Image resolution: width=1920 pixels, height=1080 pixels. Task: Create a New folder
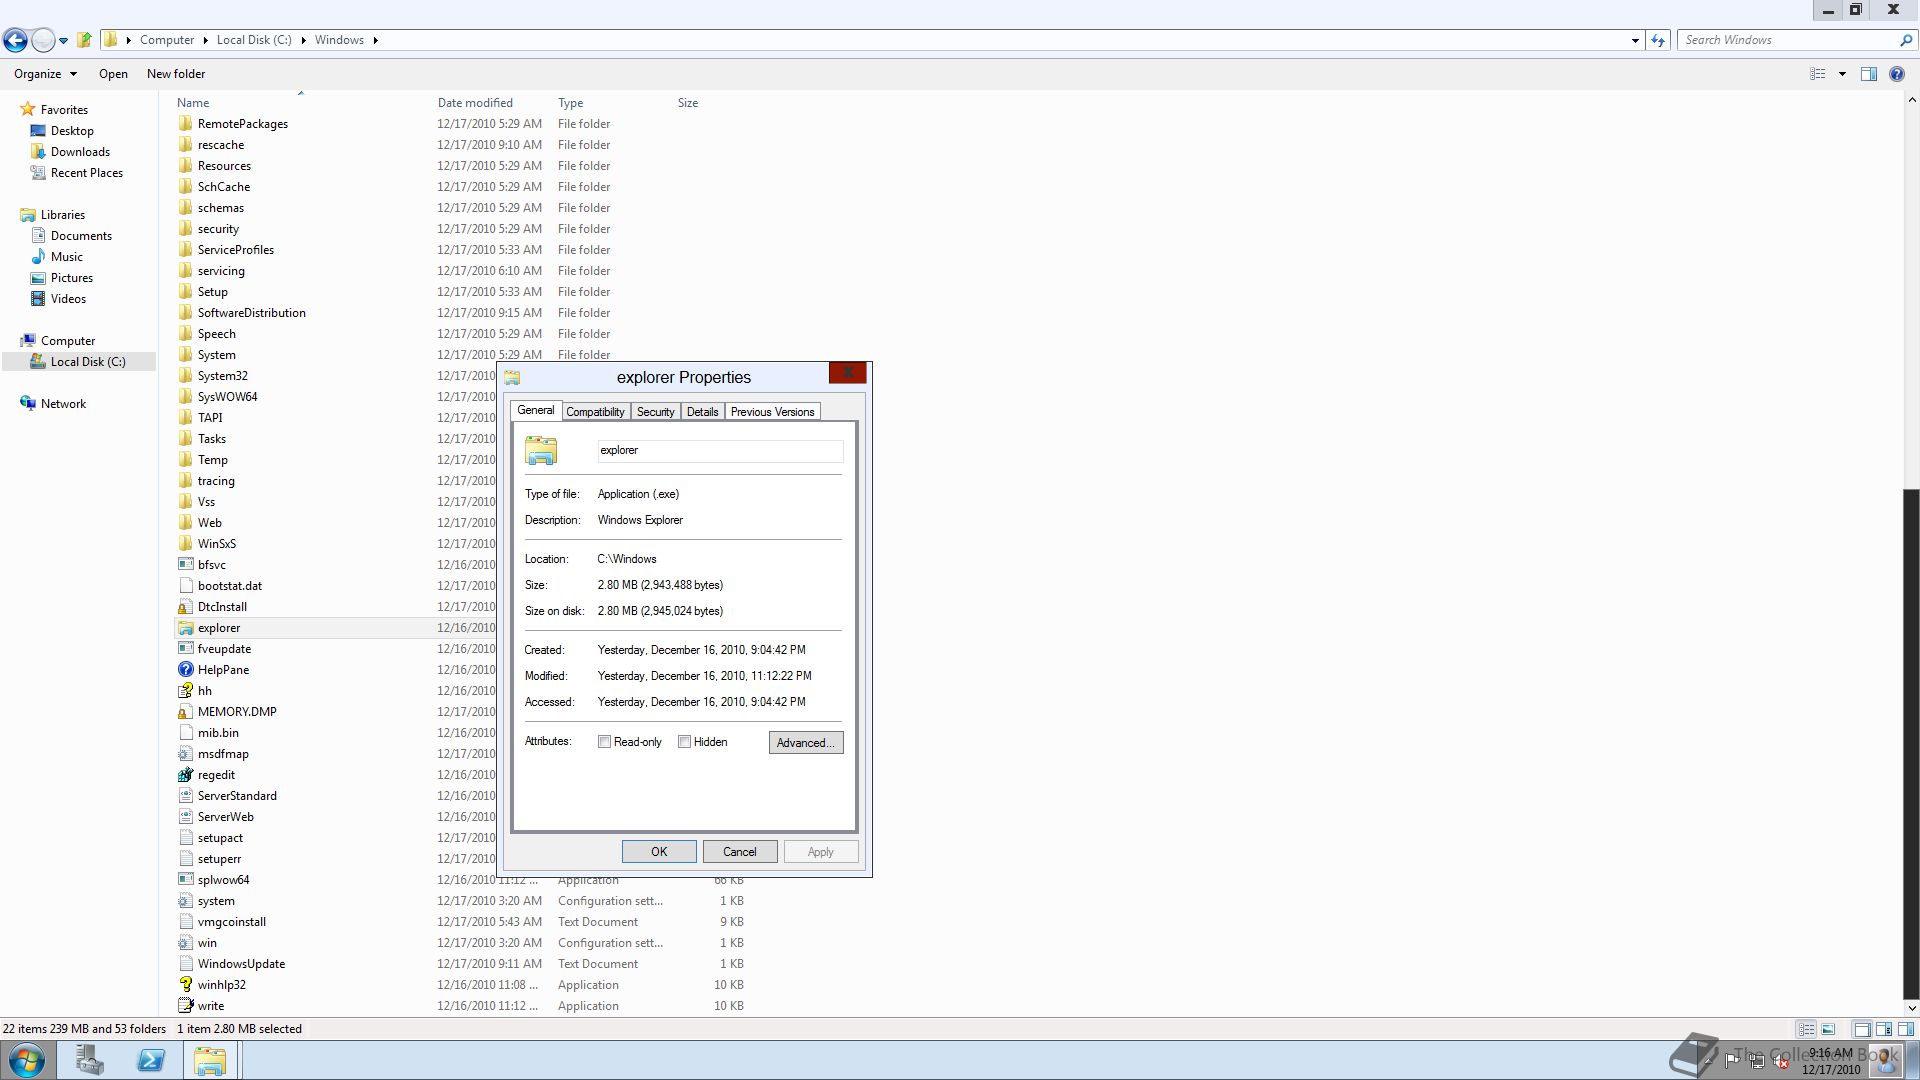click(x=176, y=74)
